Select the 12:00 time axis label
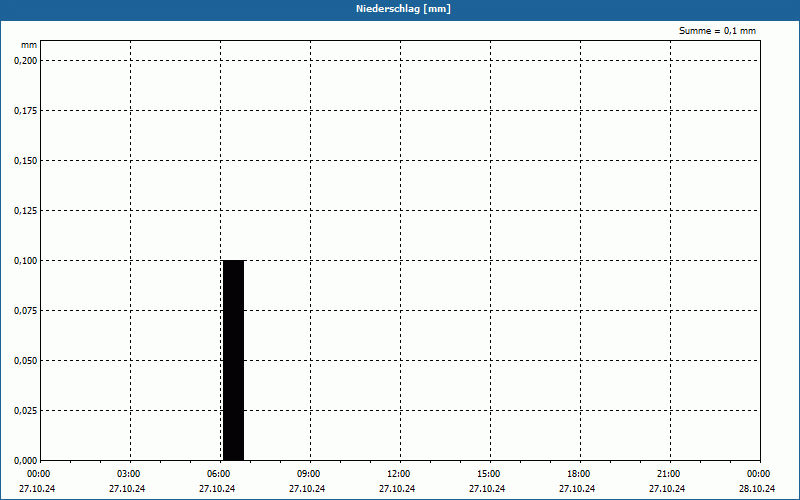Screen dimensions: 800x500 pos(398,474)
